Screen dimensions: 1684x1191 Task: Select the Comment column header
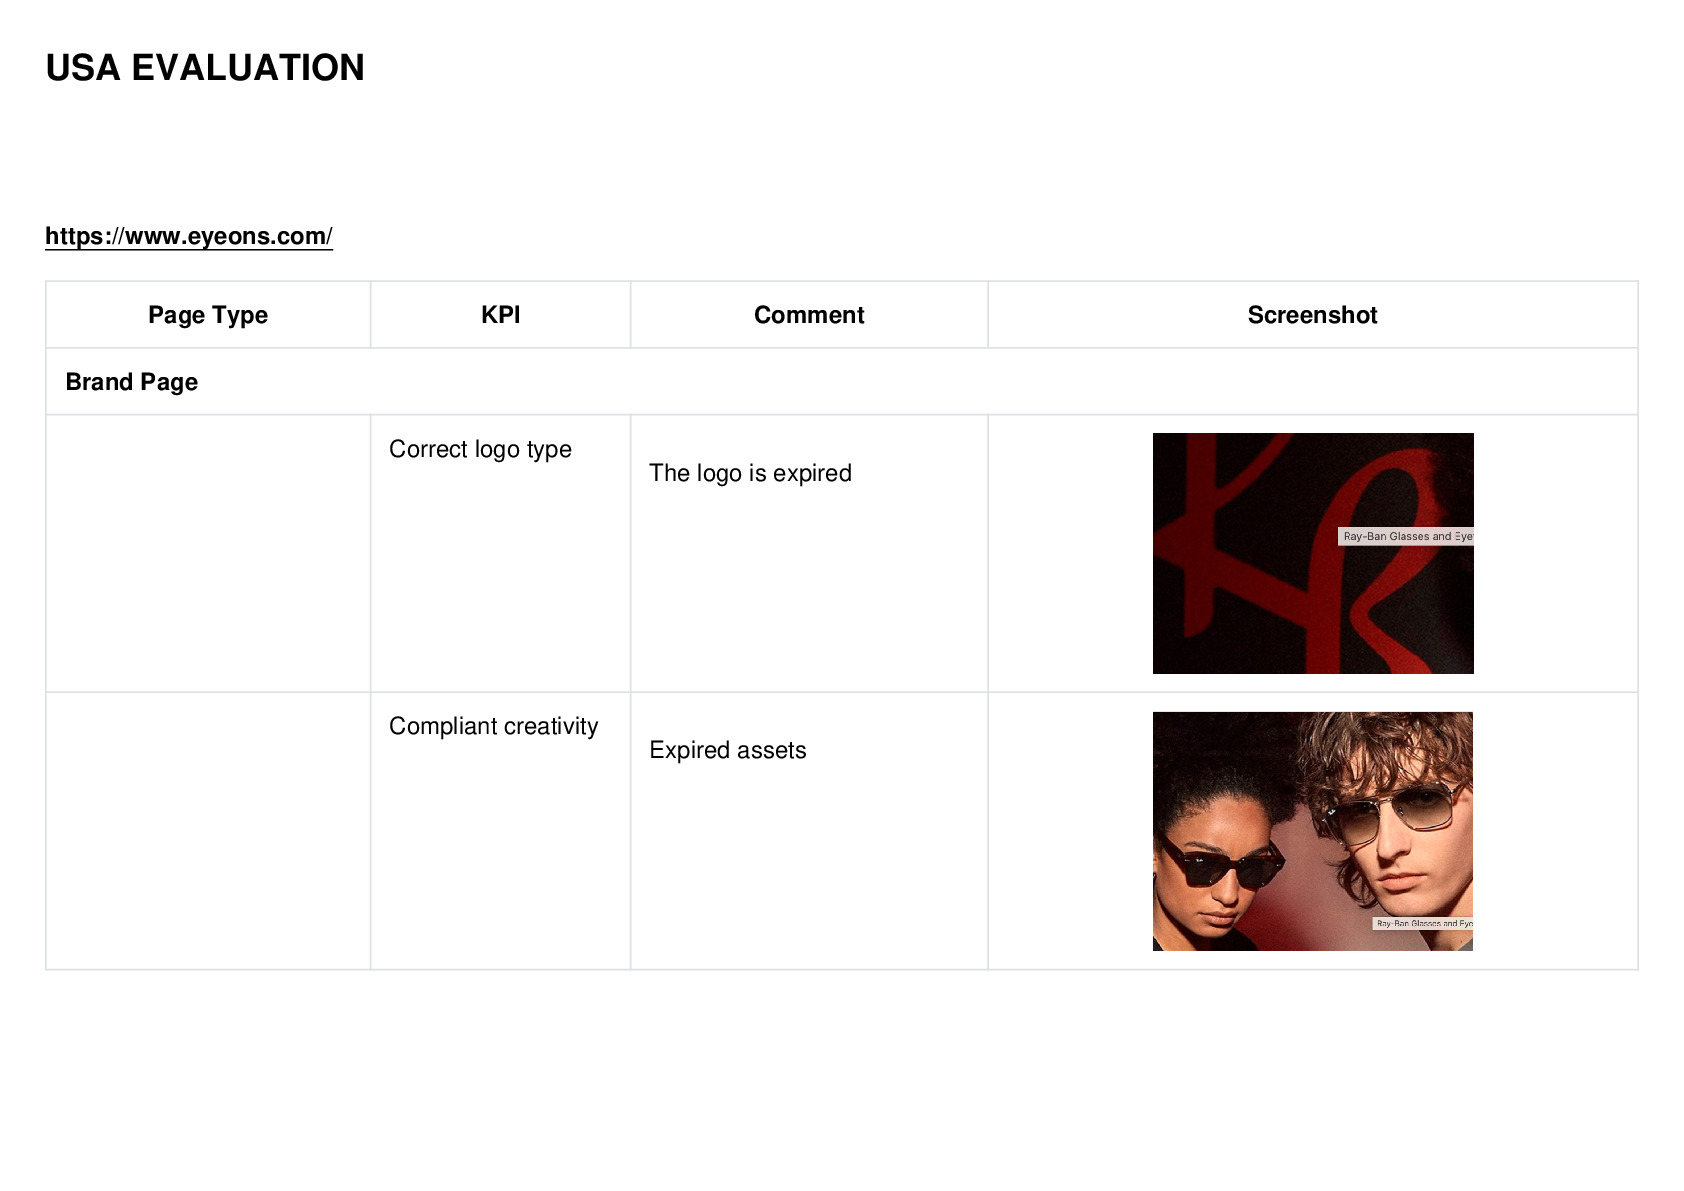point(809,315)
